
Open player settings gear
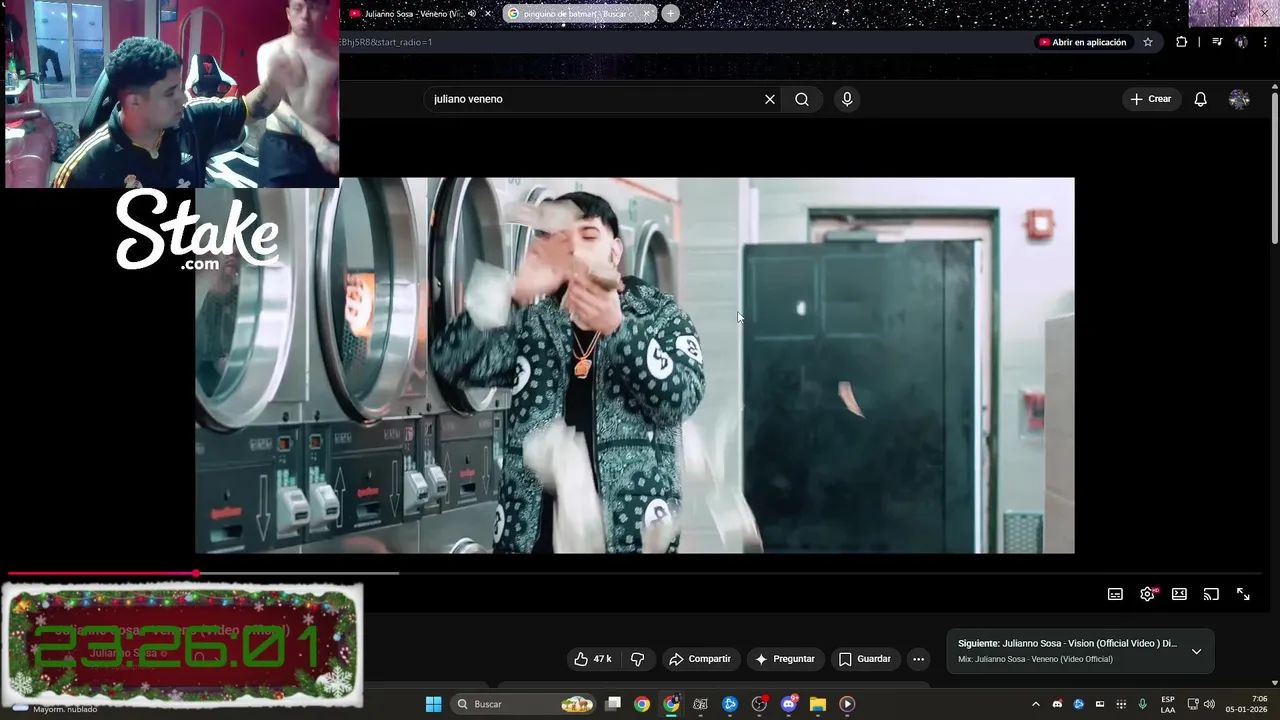[x=1147, y=594]
